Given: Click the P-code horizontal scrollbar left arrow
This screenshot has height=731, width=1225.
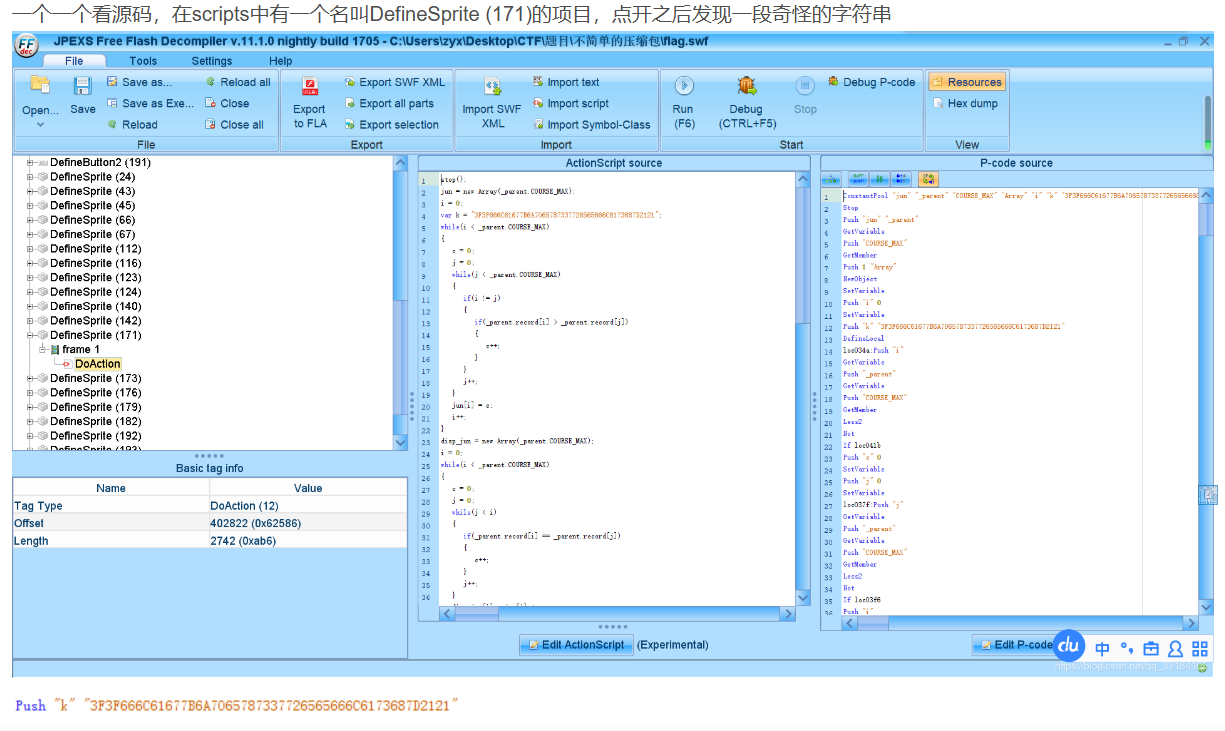Looking at the screenshot, I should [x=851, y=623].
